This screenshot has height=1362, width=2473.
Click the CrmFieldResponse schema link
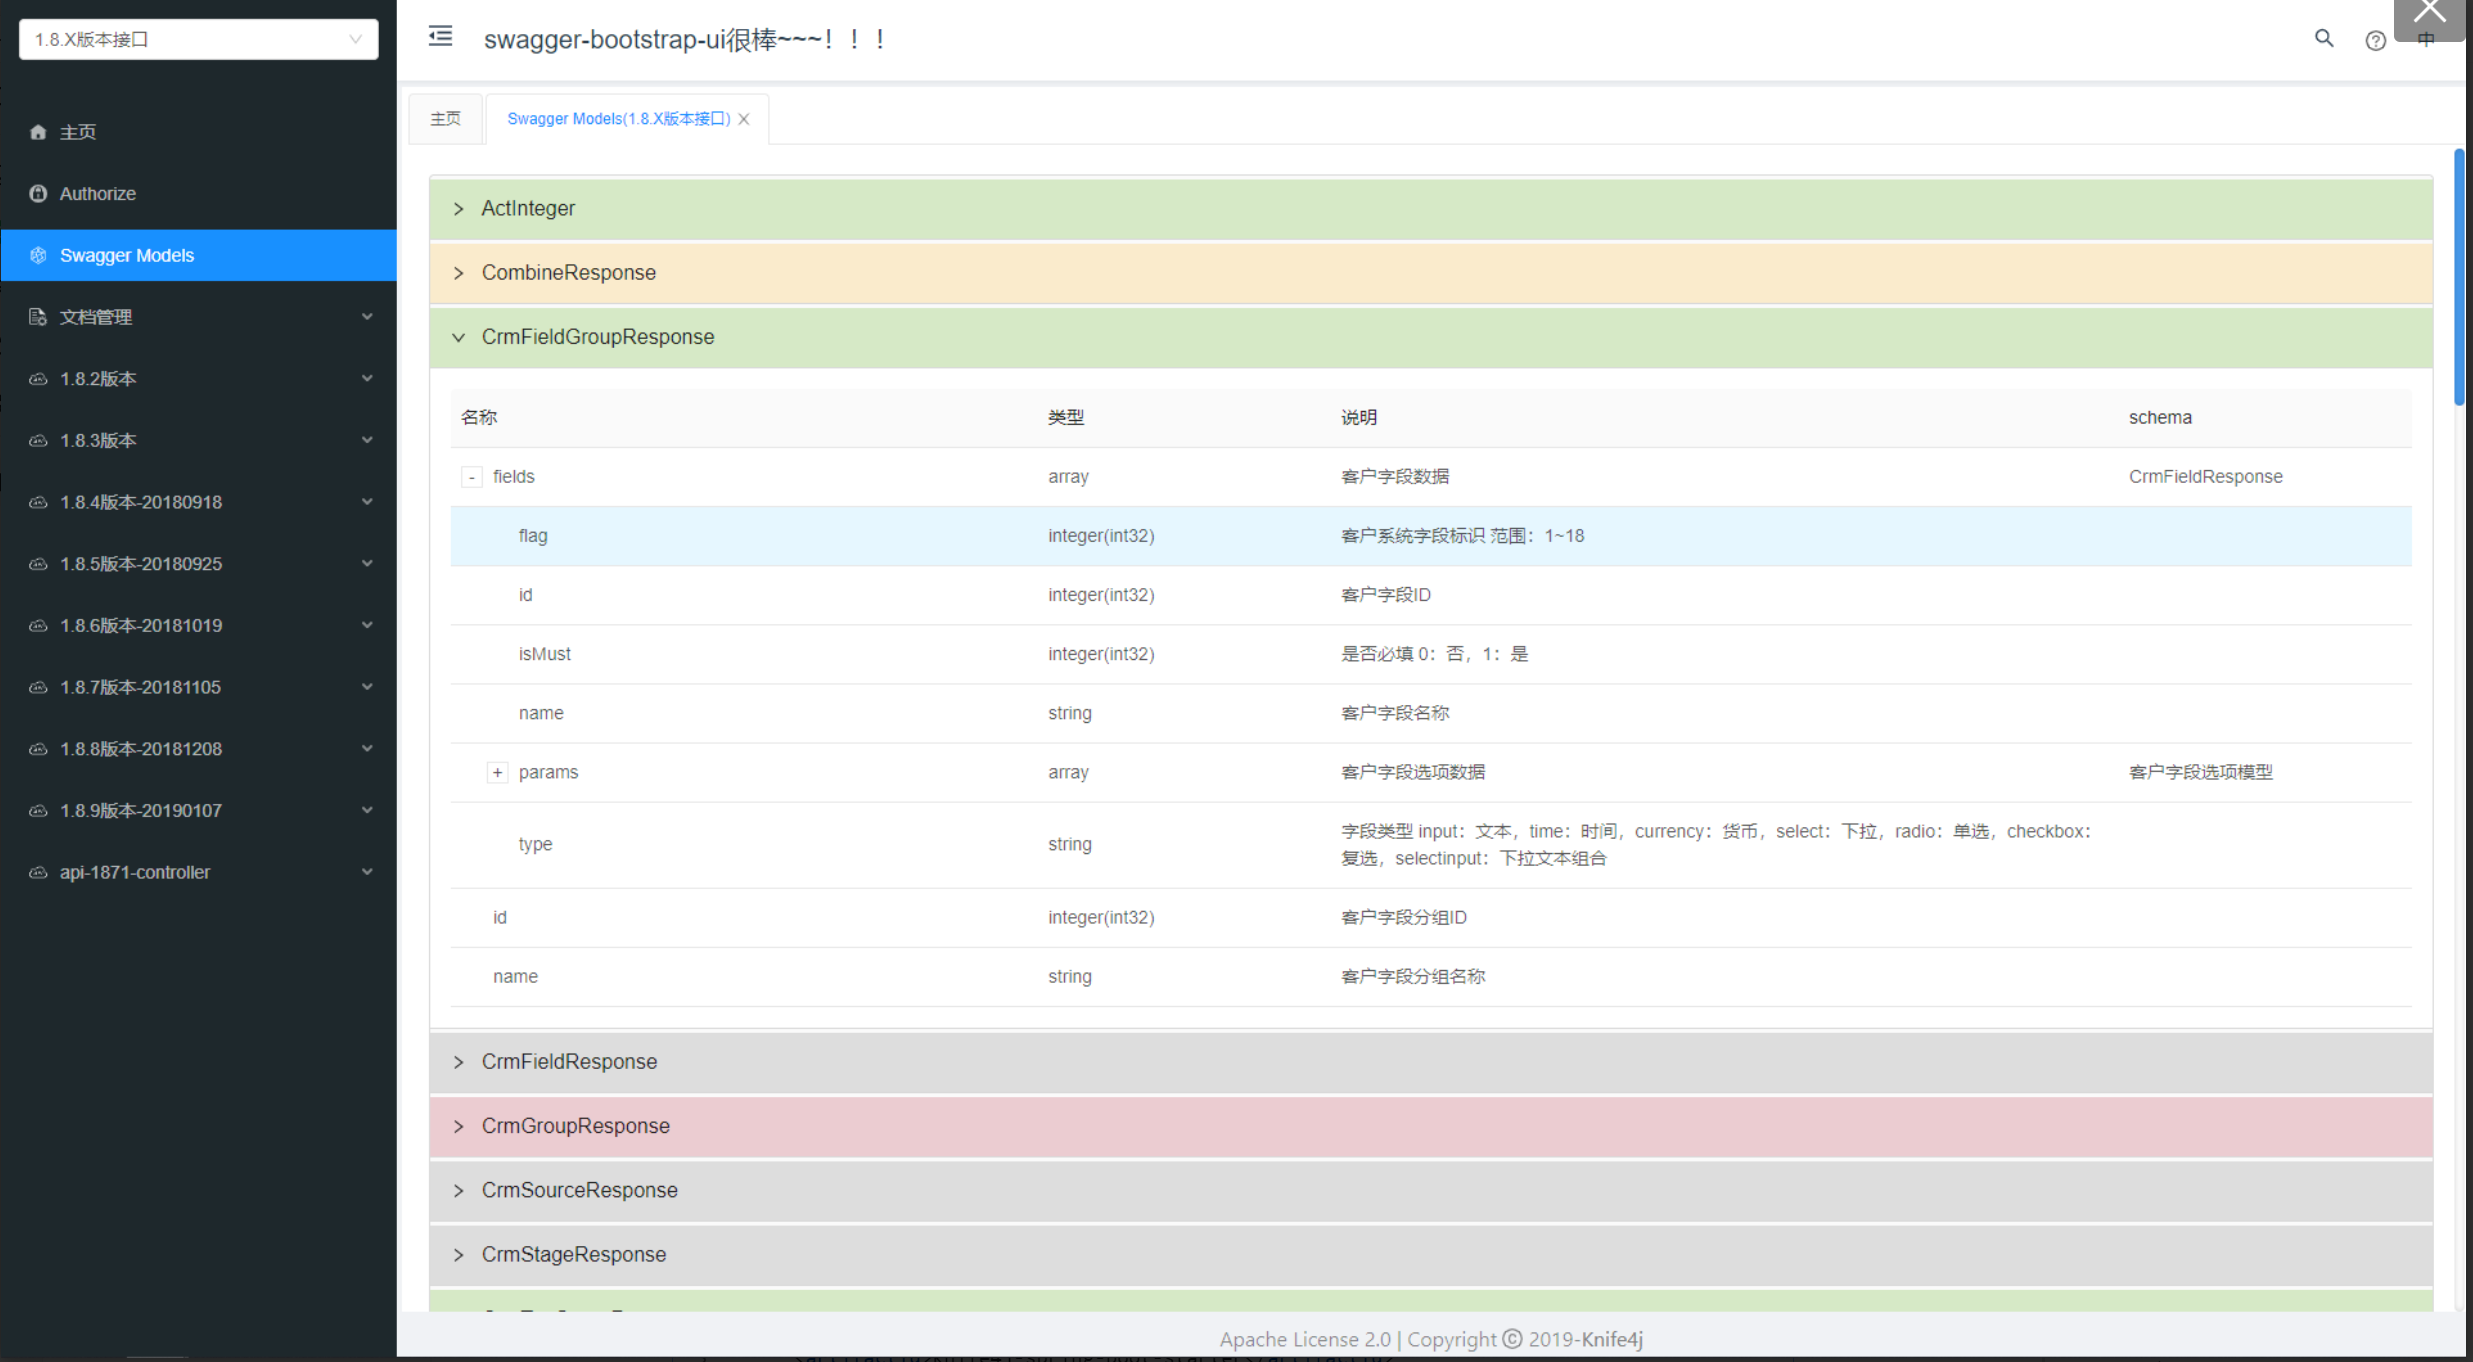click(2205, 477)
